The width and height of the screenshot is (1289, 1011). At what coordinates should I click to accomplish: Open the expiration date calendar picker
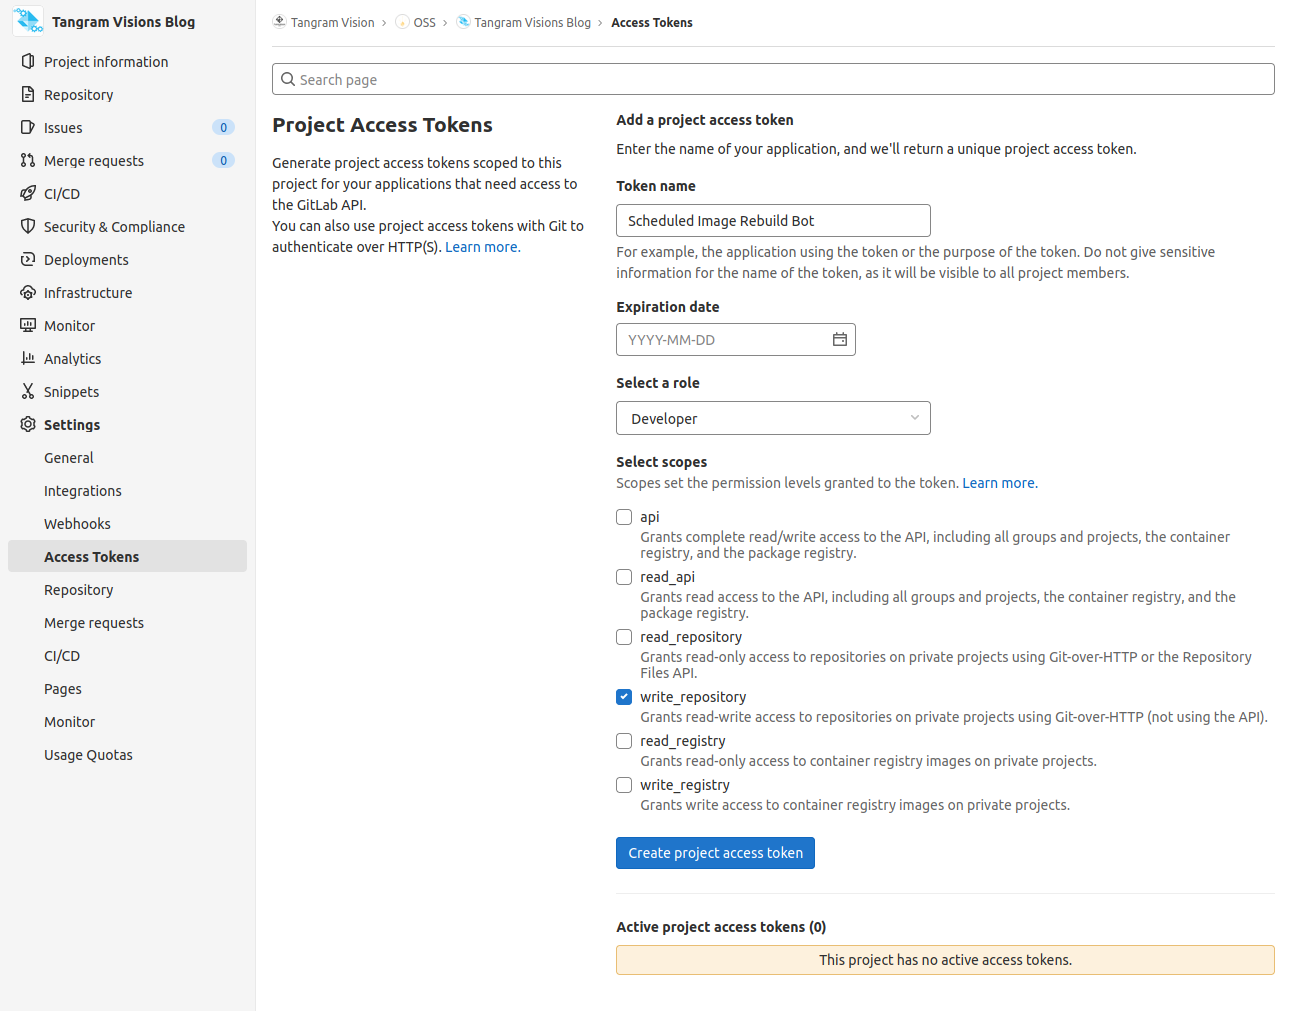pos(839,339)
